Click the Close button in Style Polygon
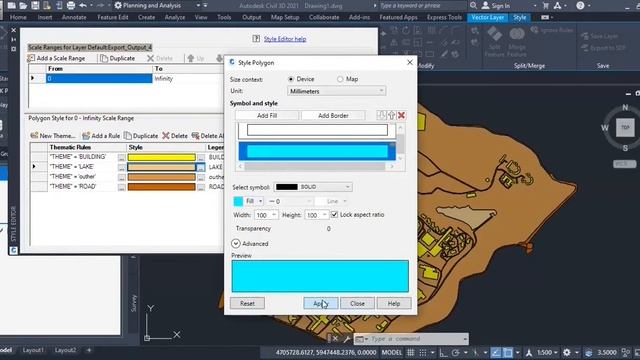This screenshot has width=640, height=360. [x=357, y=303]
